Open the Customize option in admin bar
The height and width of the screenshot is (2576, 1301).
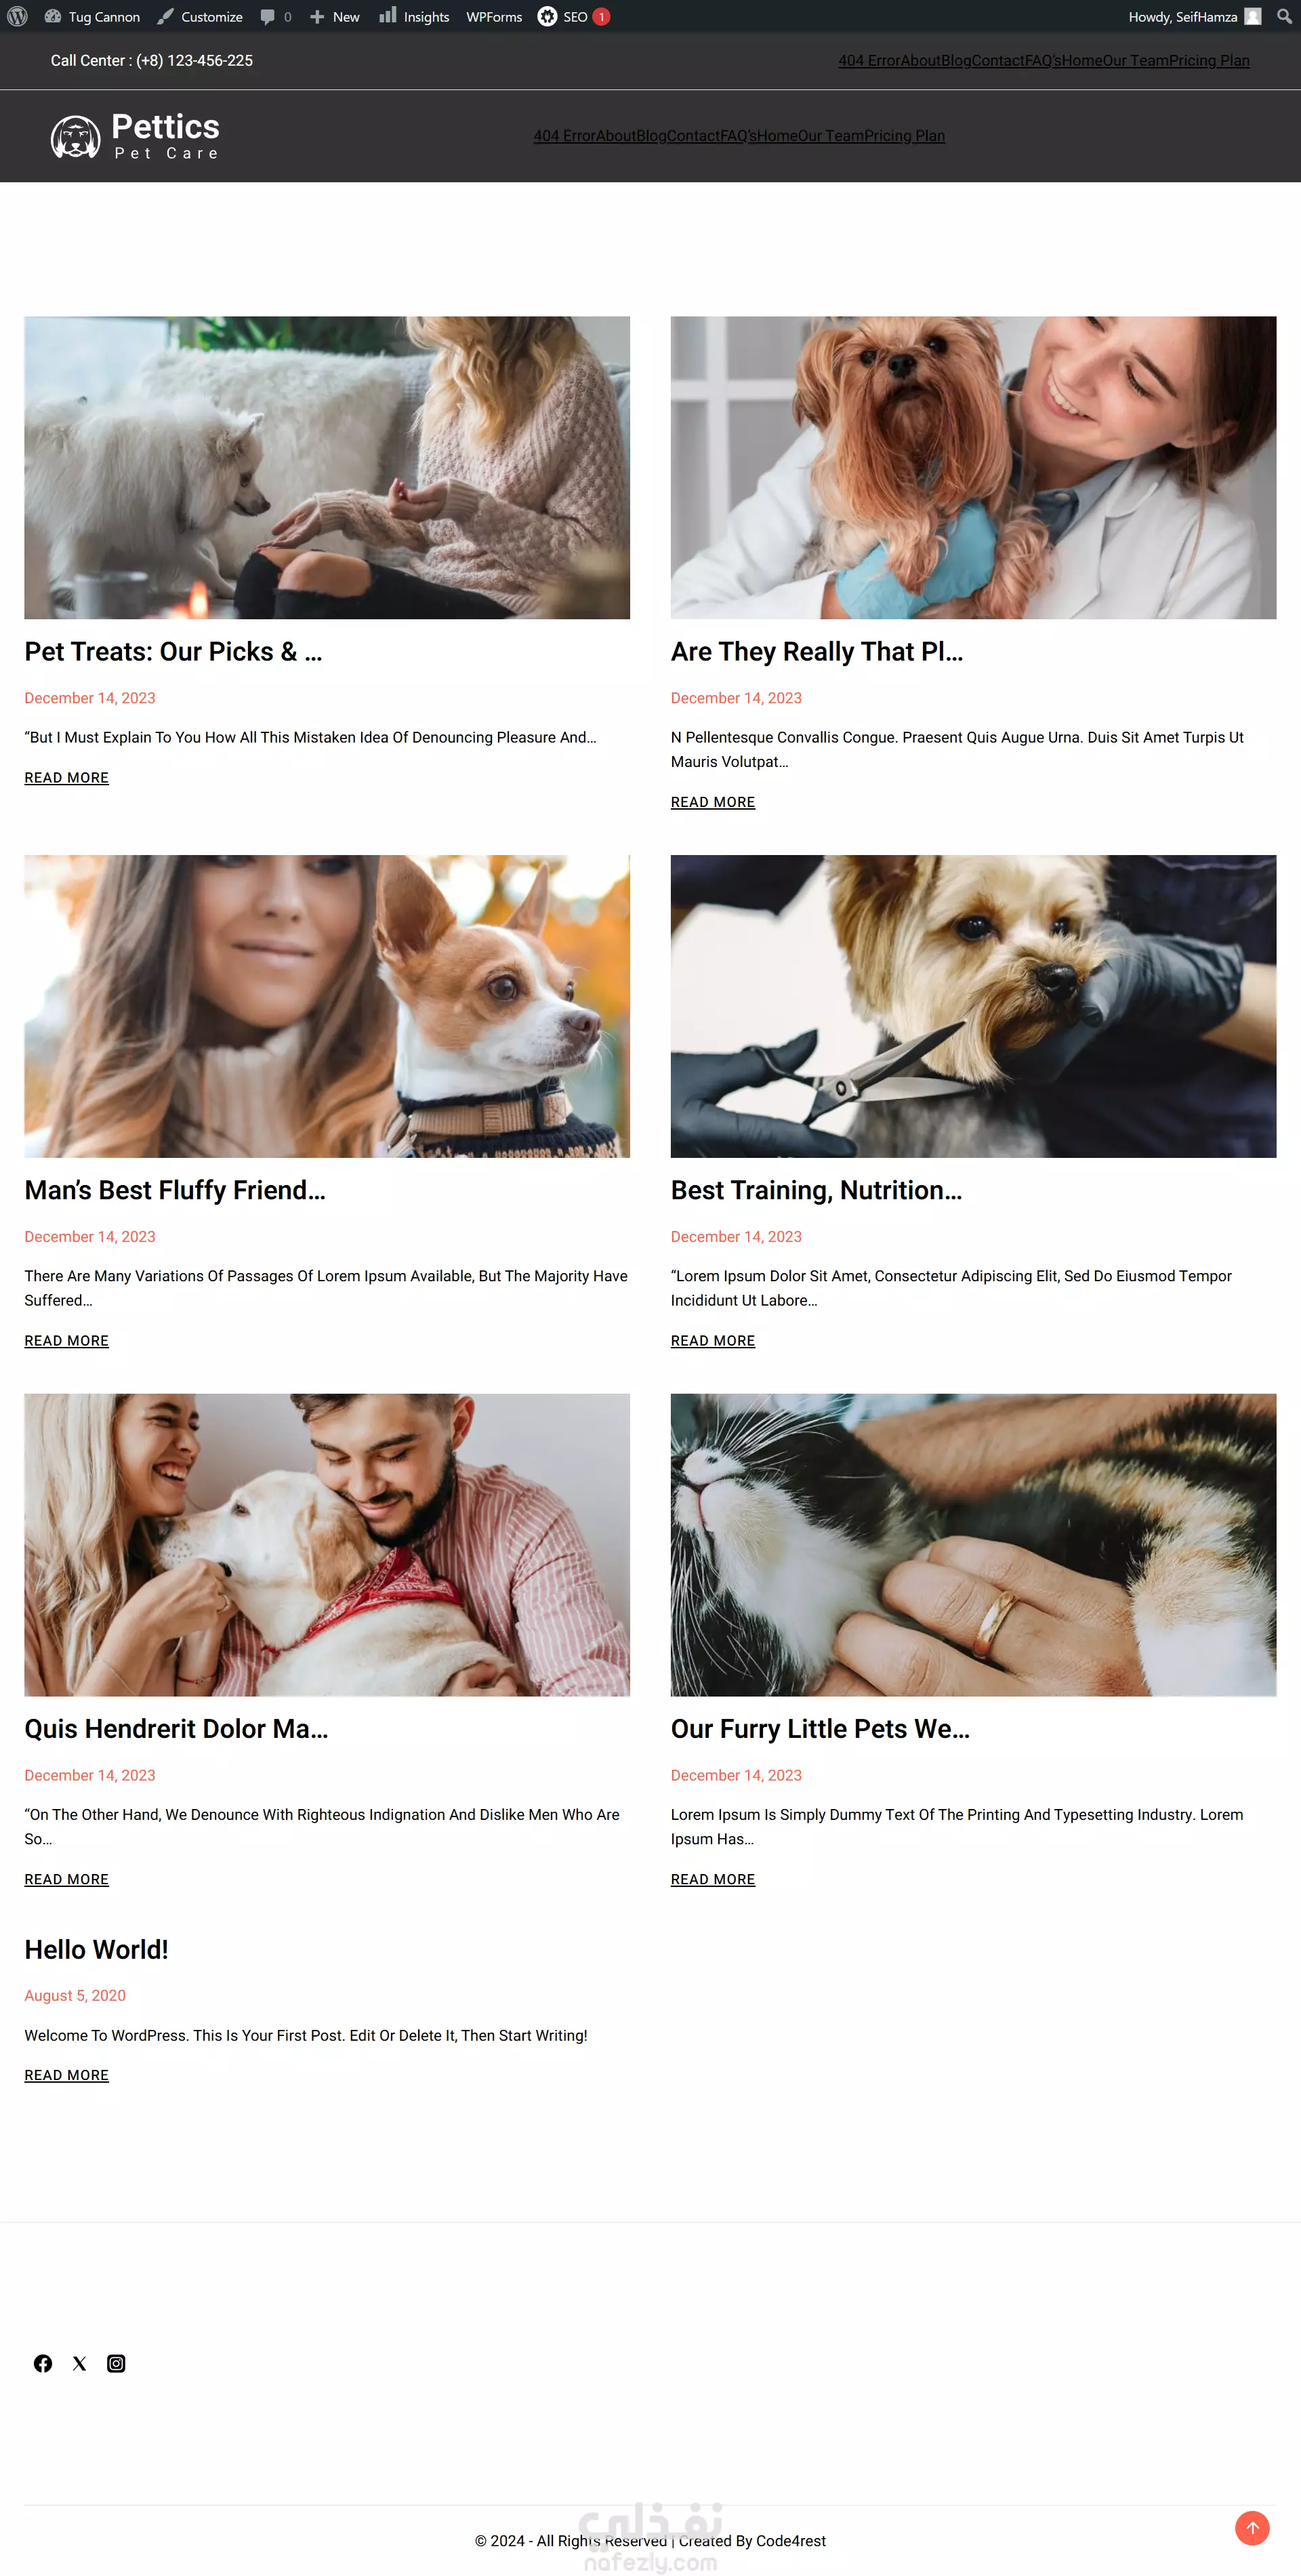tap(200, 17)
